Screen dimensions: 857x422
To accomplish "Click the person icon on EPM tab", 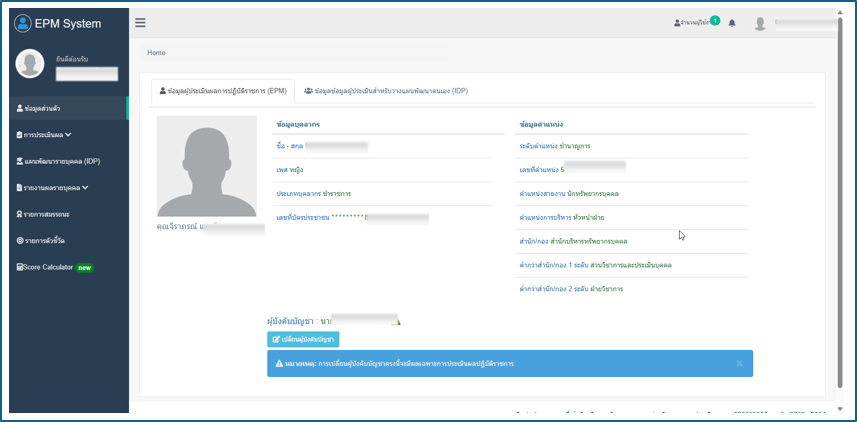I will coord(163,91).
